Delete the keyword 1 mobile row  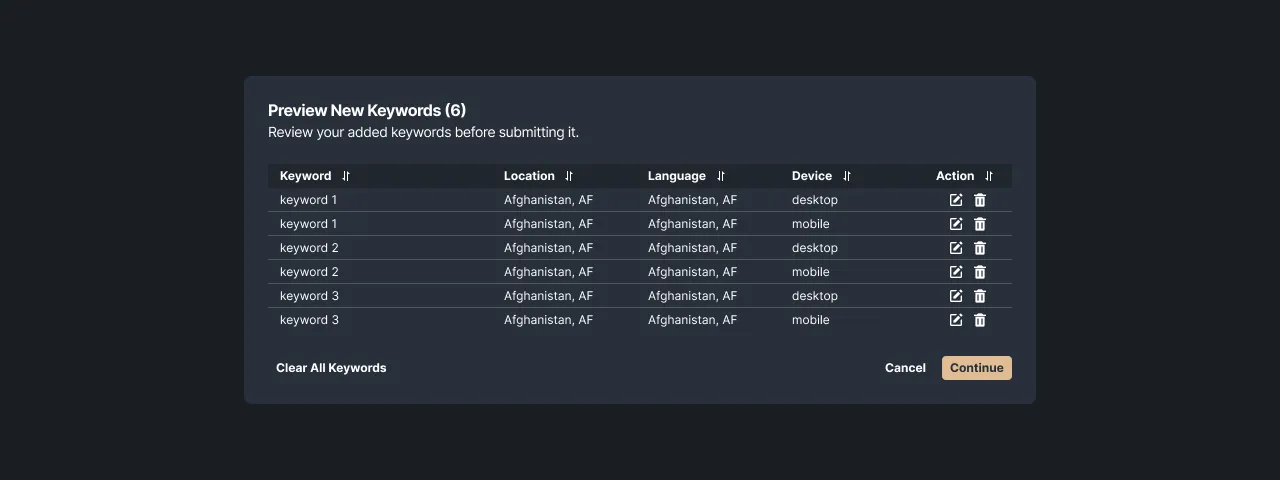[980, 224]
